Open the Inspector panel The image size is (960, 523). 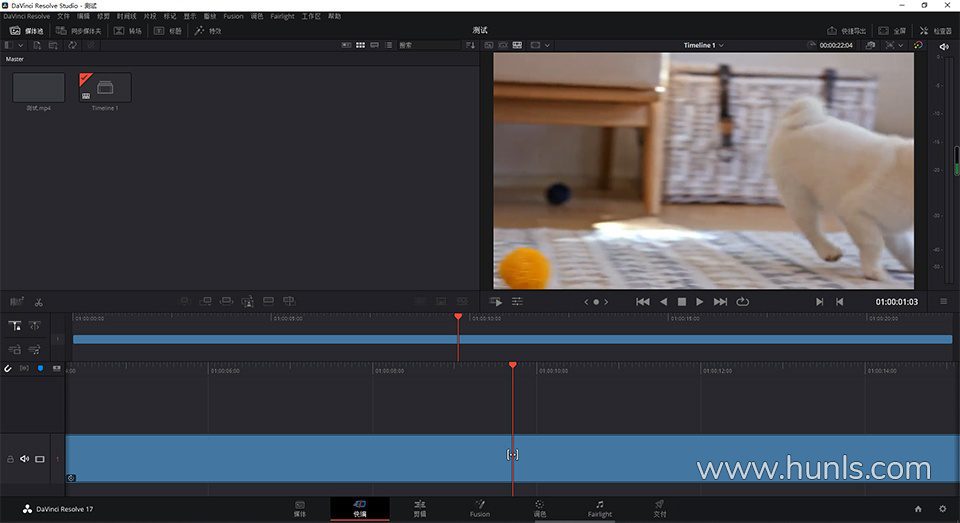936,31
